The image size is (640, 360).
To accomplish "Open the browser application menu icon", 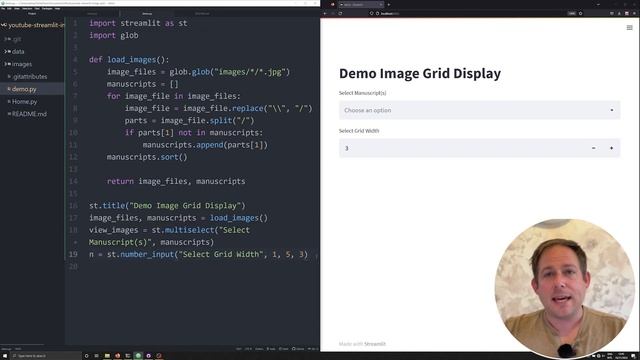I will pyautogui.click(x=634, y=13).
